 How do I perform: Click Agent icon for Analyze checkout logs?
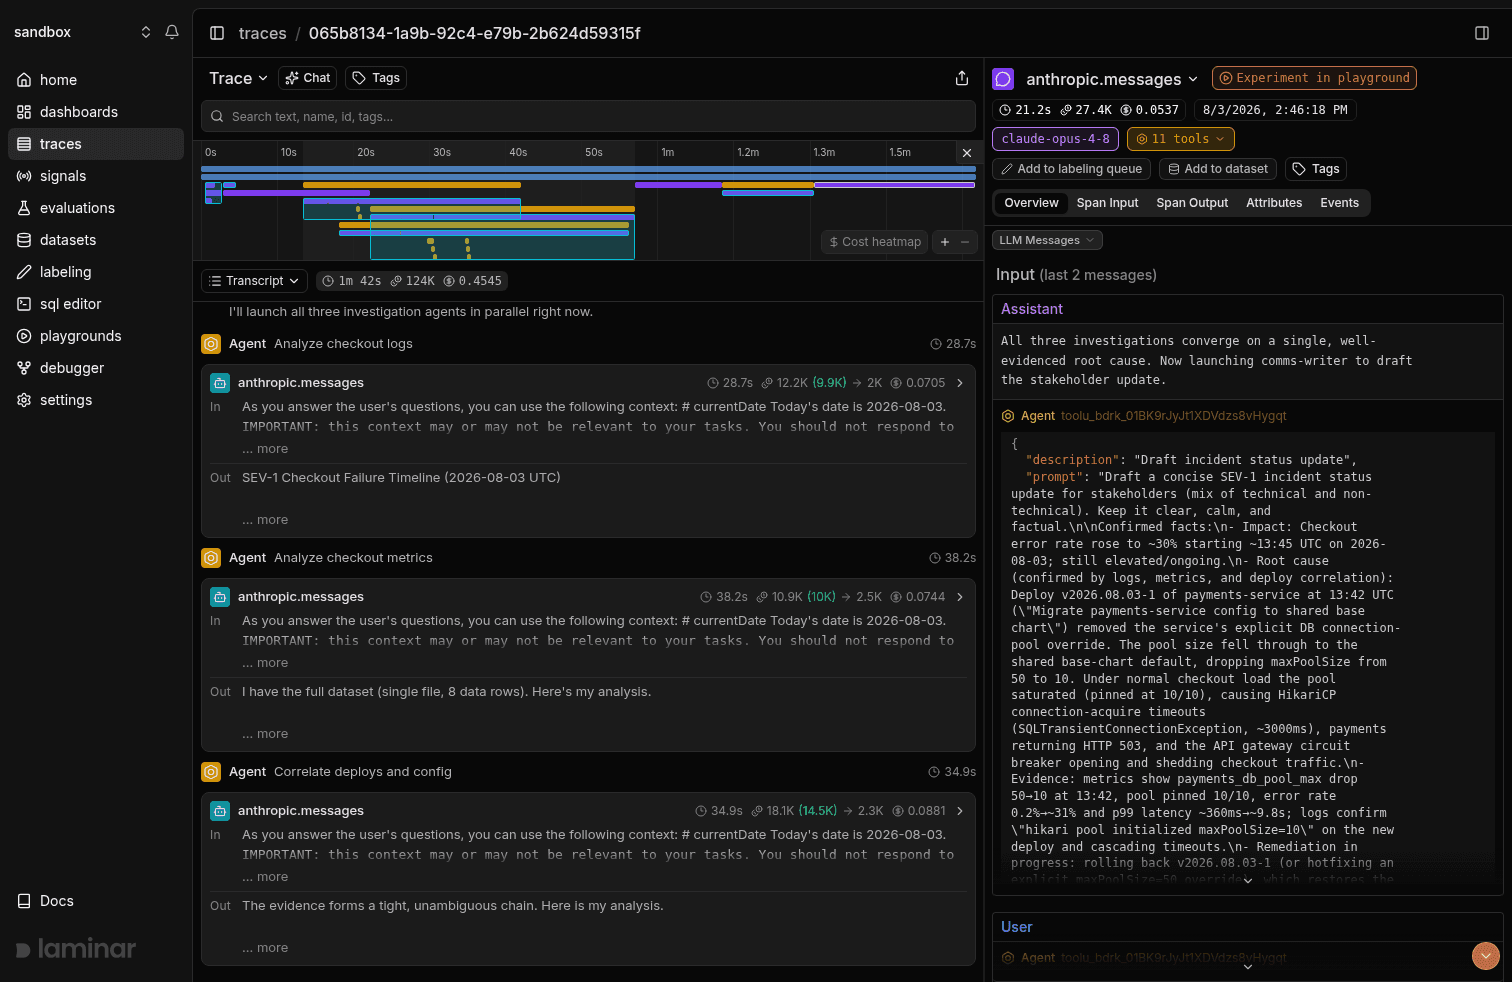(211, 344)
